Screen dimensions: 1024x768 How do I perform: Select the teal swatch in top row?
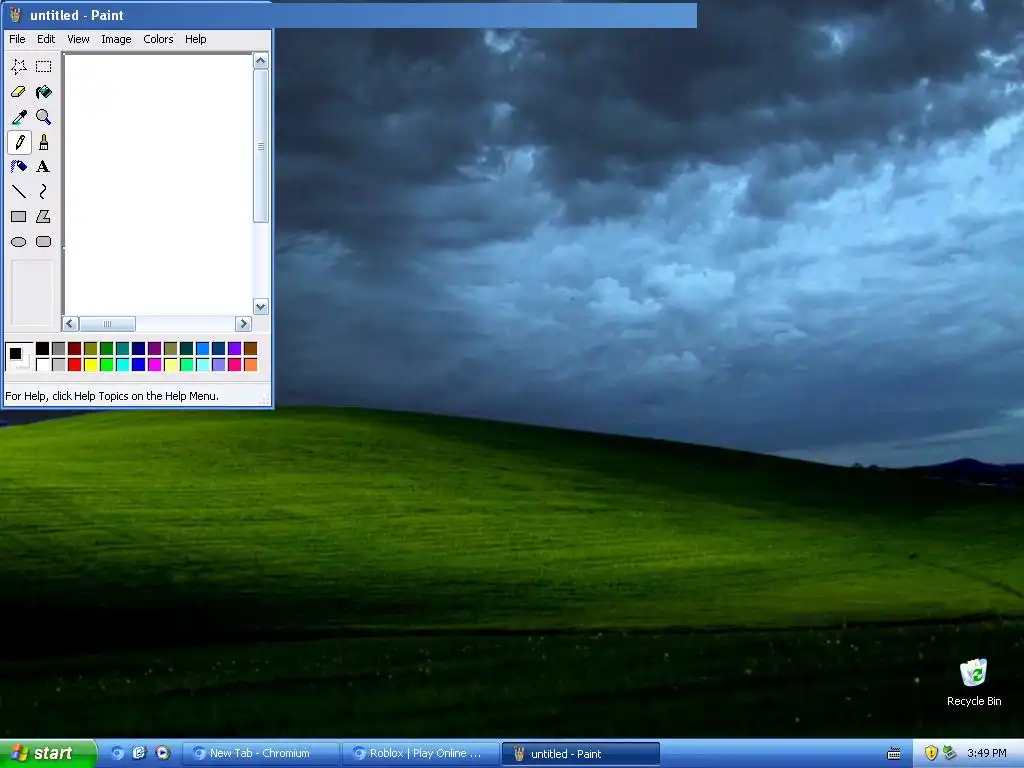pyautogui.click(x=122, y=348)
